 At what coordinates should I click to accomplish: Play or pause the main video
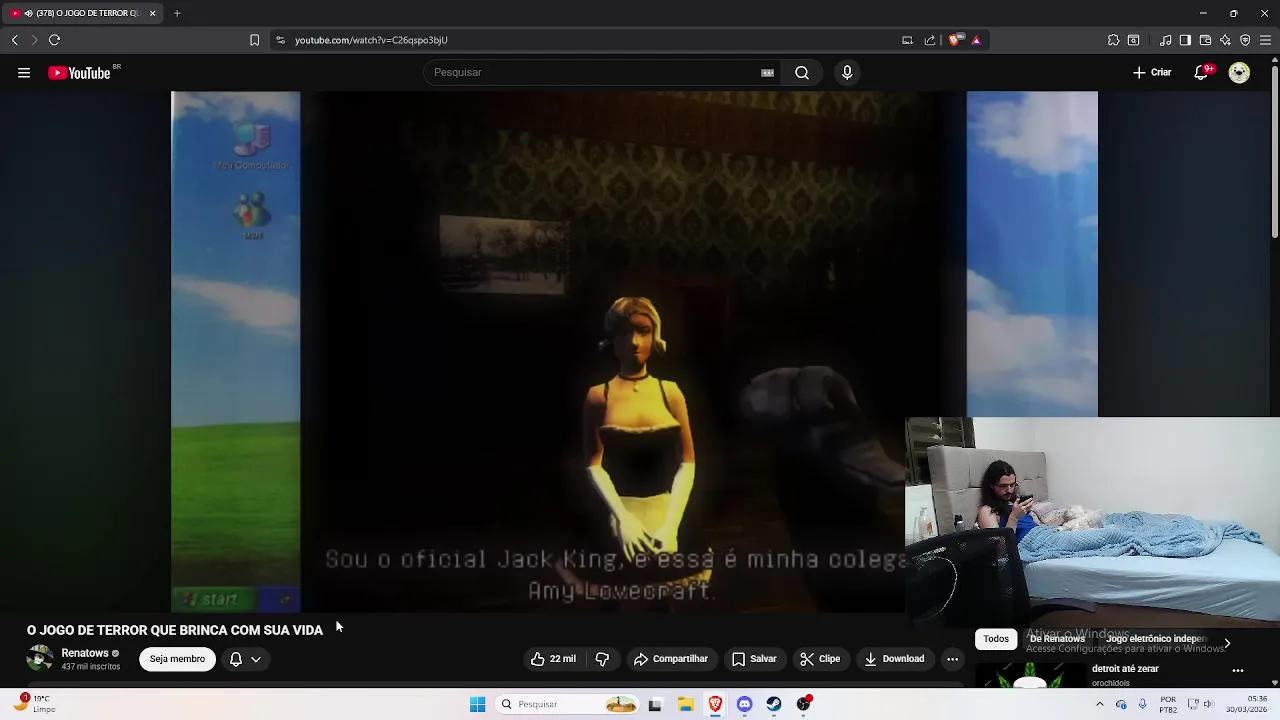pos(634,352)
